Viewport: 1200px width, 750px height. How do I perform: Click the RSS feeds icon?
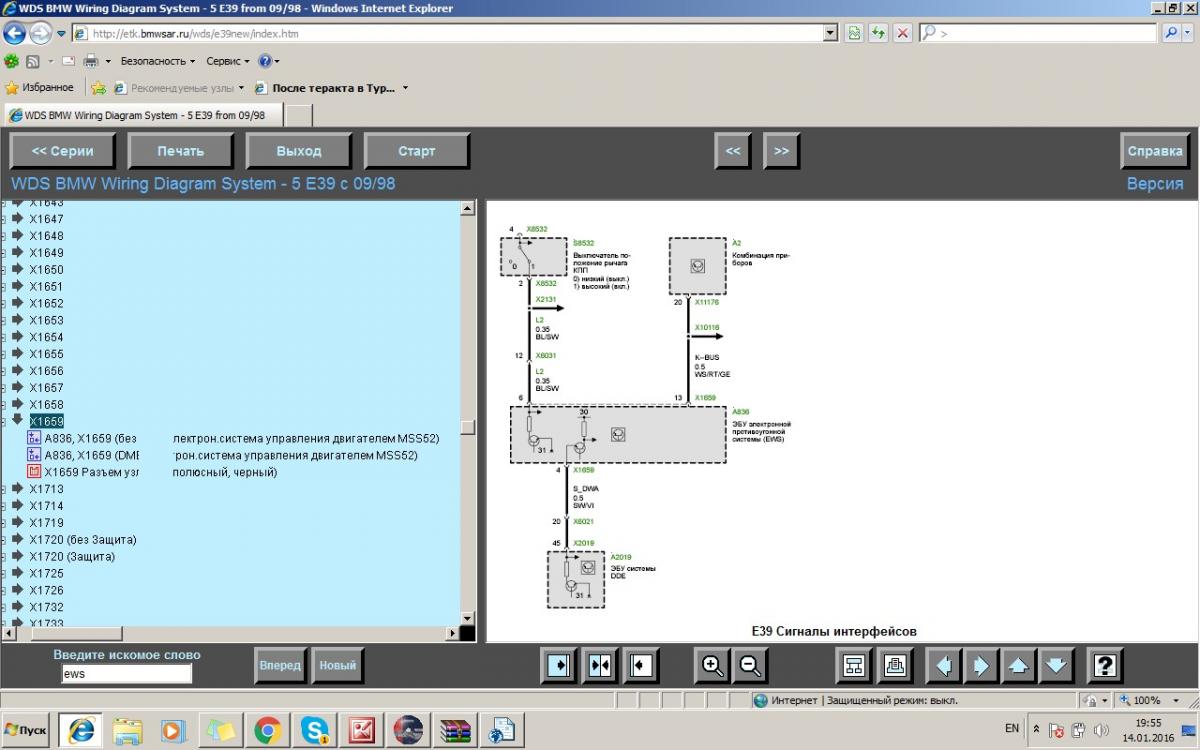point(33,61)
